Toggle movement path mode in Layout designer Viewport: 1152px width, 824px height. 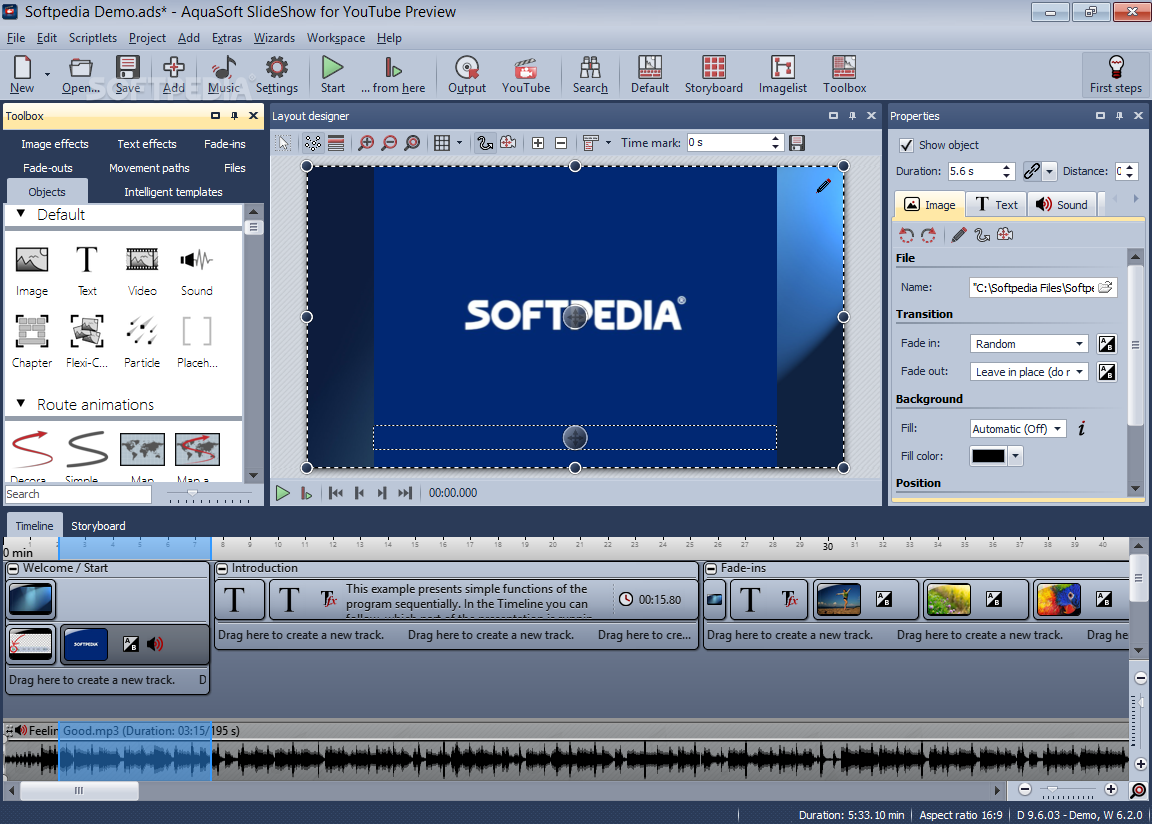click(x=485, y=142)
